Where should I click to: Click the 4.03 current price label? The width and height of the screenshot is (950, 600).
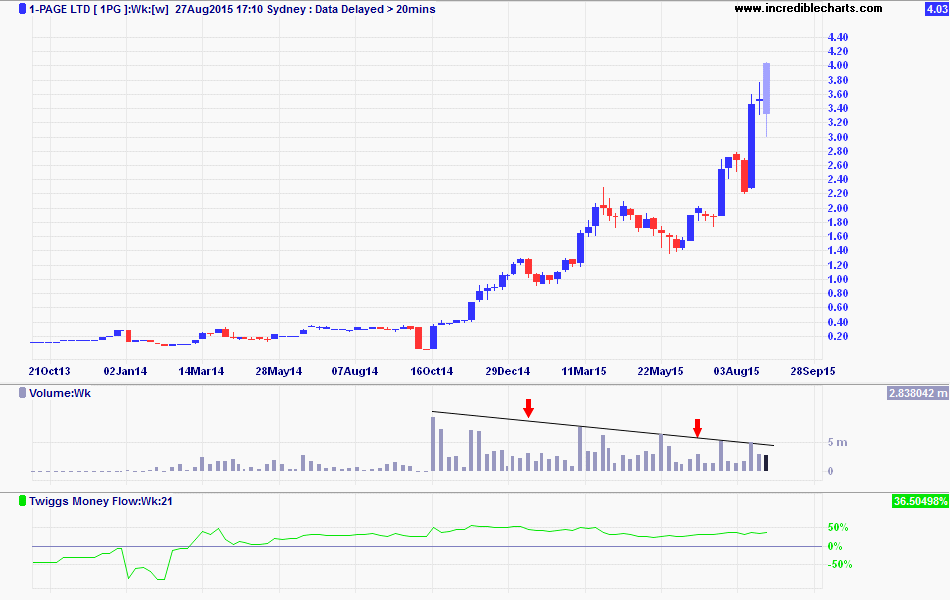coord(936,9)
